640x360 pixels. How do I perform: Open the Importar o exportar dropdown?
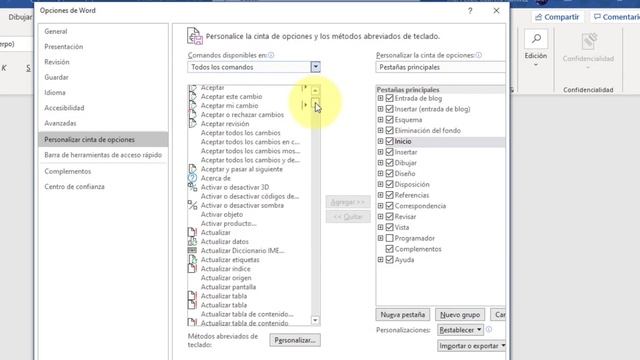471,346
